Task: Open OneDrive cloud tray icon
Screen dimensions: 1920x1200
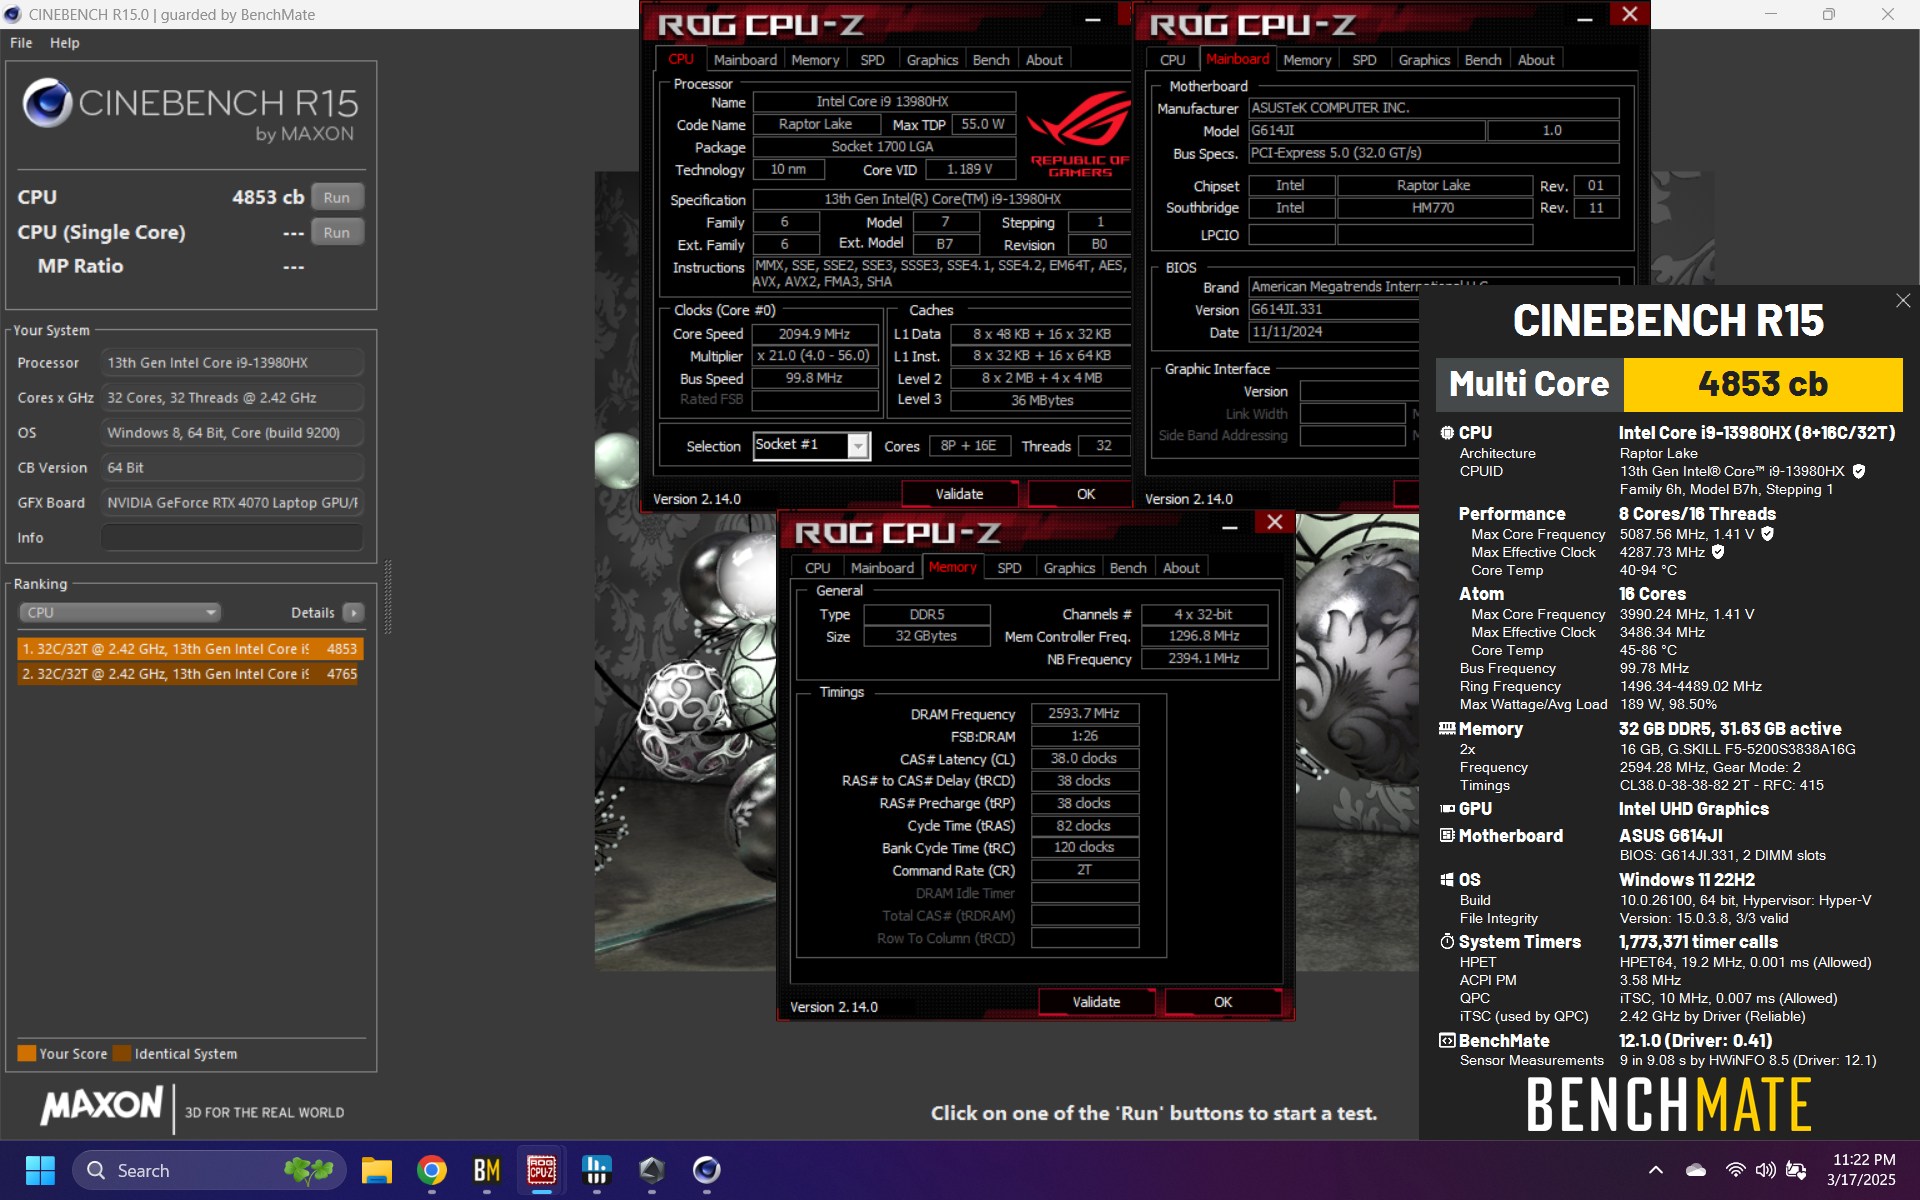Action: coord(1696,1170)
